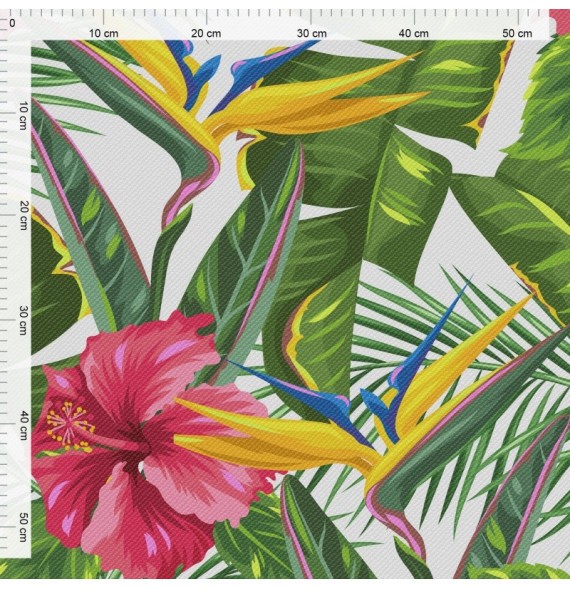The width and height of the screenshot is (570, 589).
Task: Click the 10 cm mark on top ruler
Action: [103, 33]
